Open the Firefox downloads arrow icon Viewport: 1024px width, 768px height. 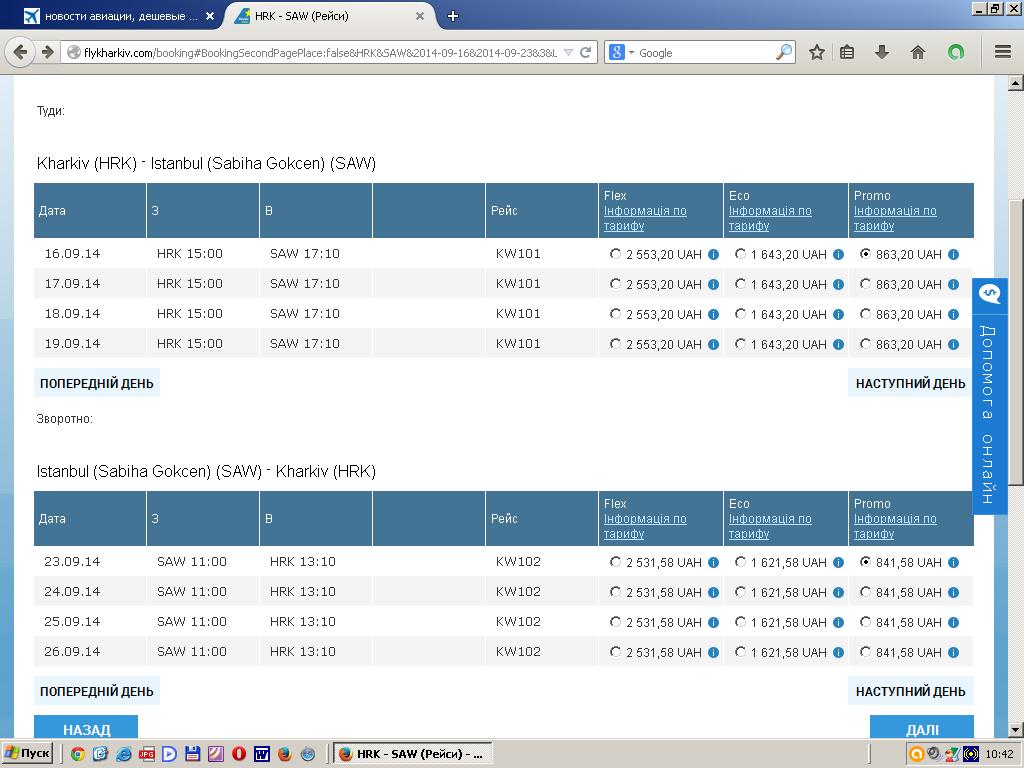click(x=882, y=52)
